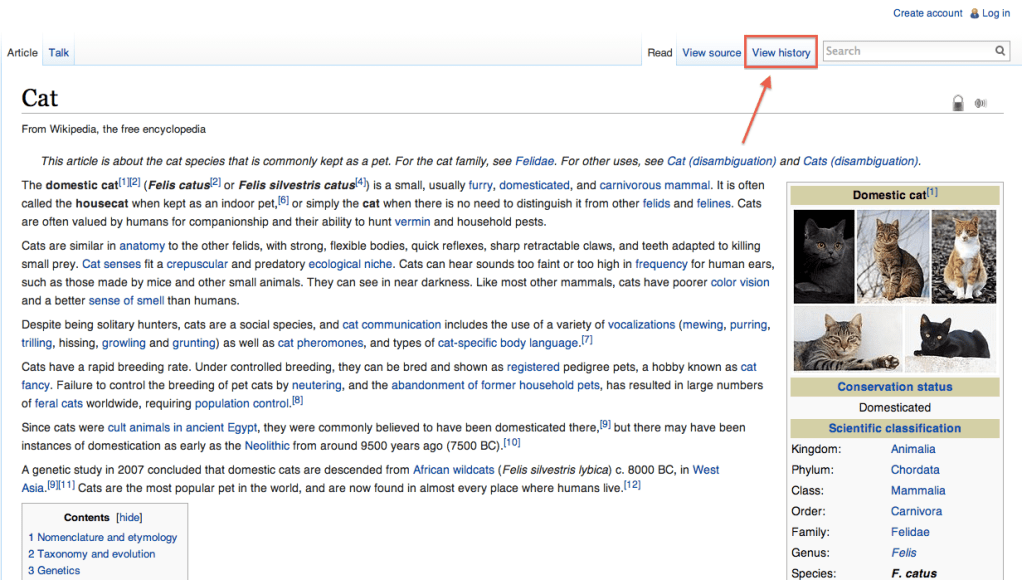Open the carnivorous mammal link
The height and width of the screenshot is (580, 1022).
(655, 185)
